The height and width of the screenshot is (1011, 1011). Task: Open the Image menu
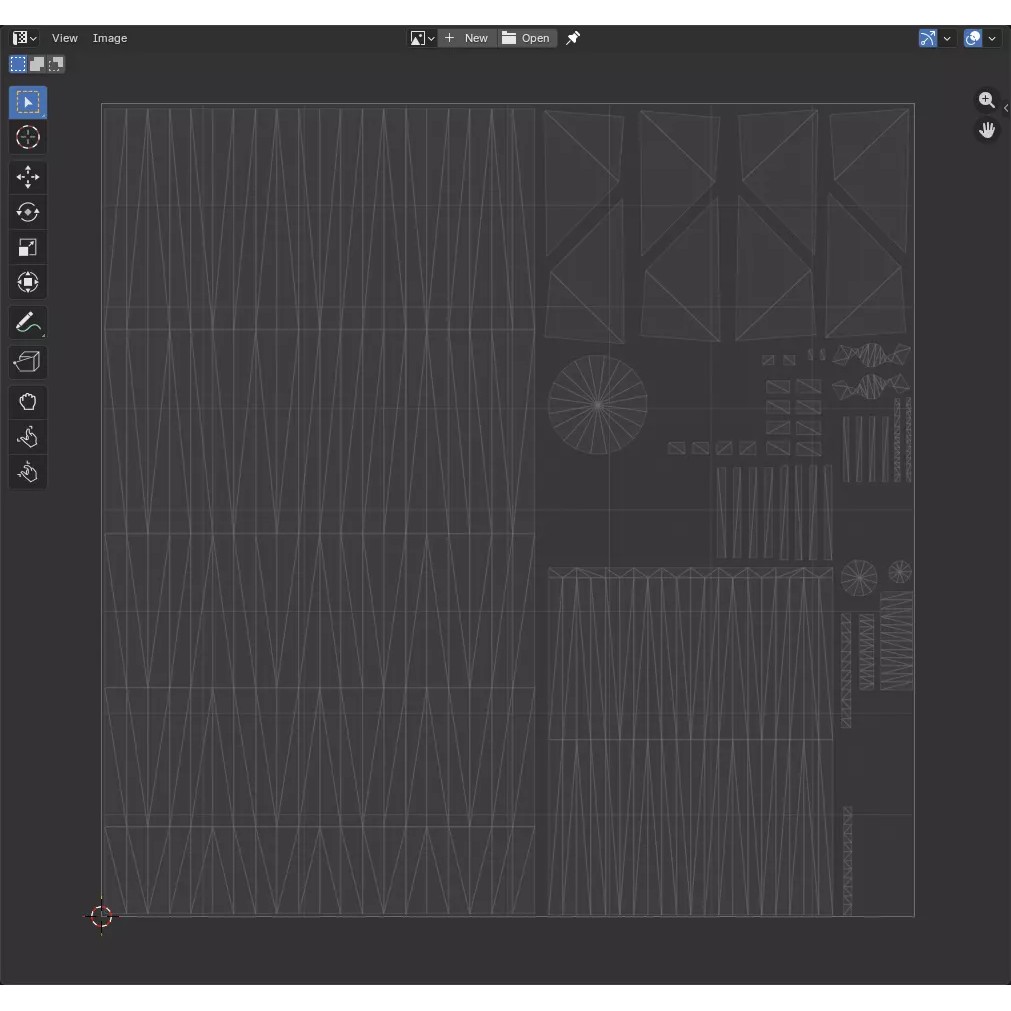(110, 38)
